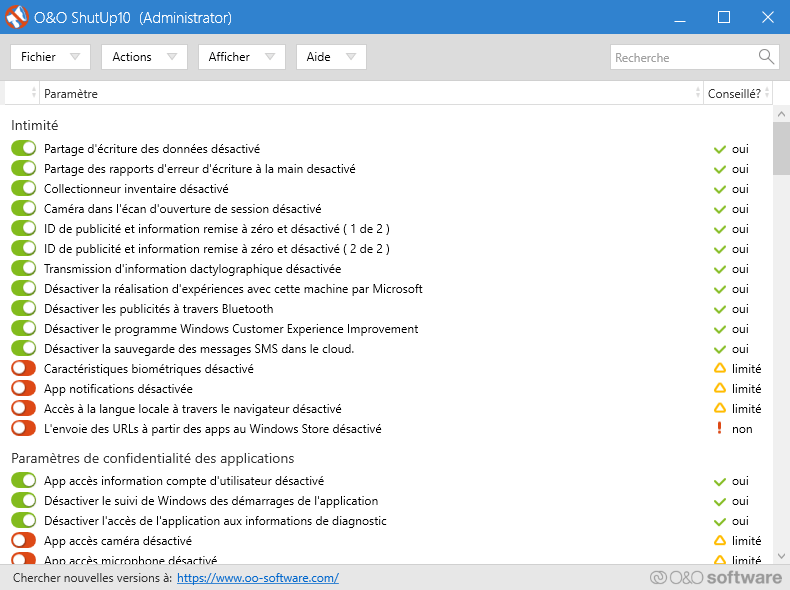Open the Actions dropdown menu
The height and width of the screenshot is (590, 790).
[145, 57]
